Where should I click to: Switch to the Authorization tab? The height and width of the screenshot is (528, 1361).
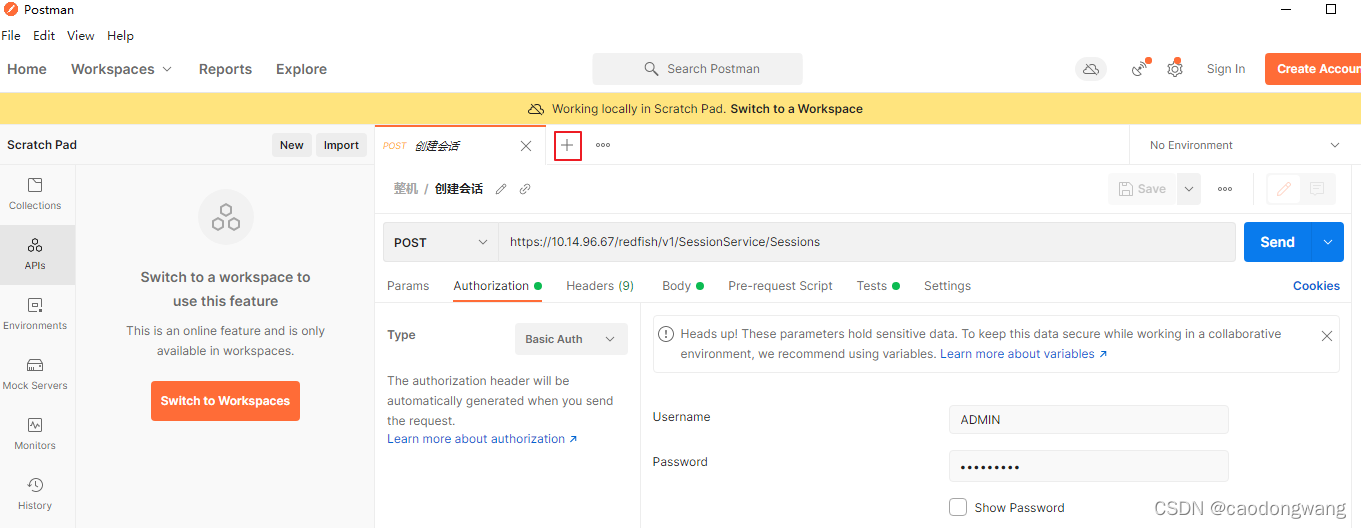[x=497, y=285]
